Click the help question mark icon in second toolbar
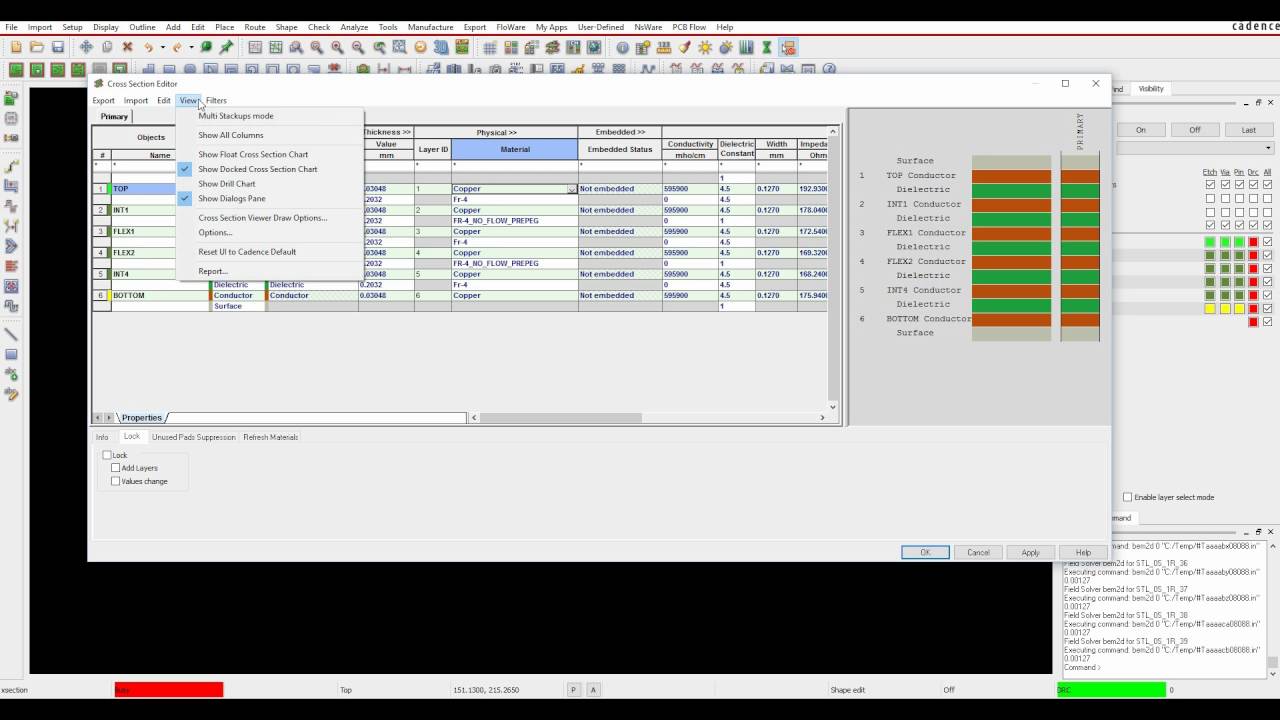Image resolution: width=1280 pixels, height=720 pixels. (x=831, y=69)
